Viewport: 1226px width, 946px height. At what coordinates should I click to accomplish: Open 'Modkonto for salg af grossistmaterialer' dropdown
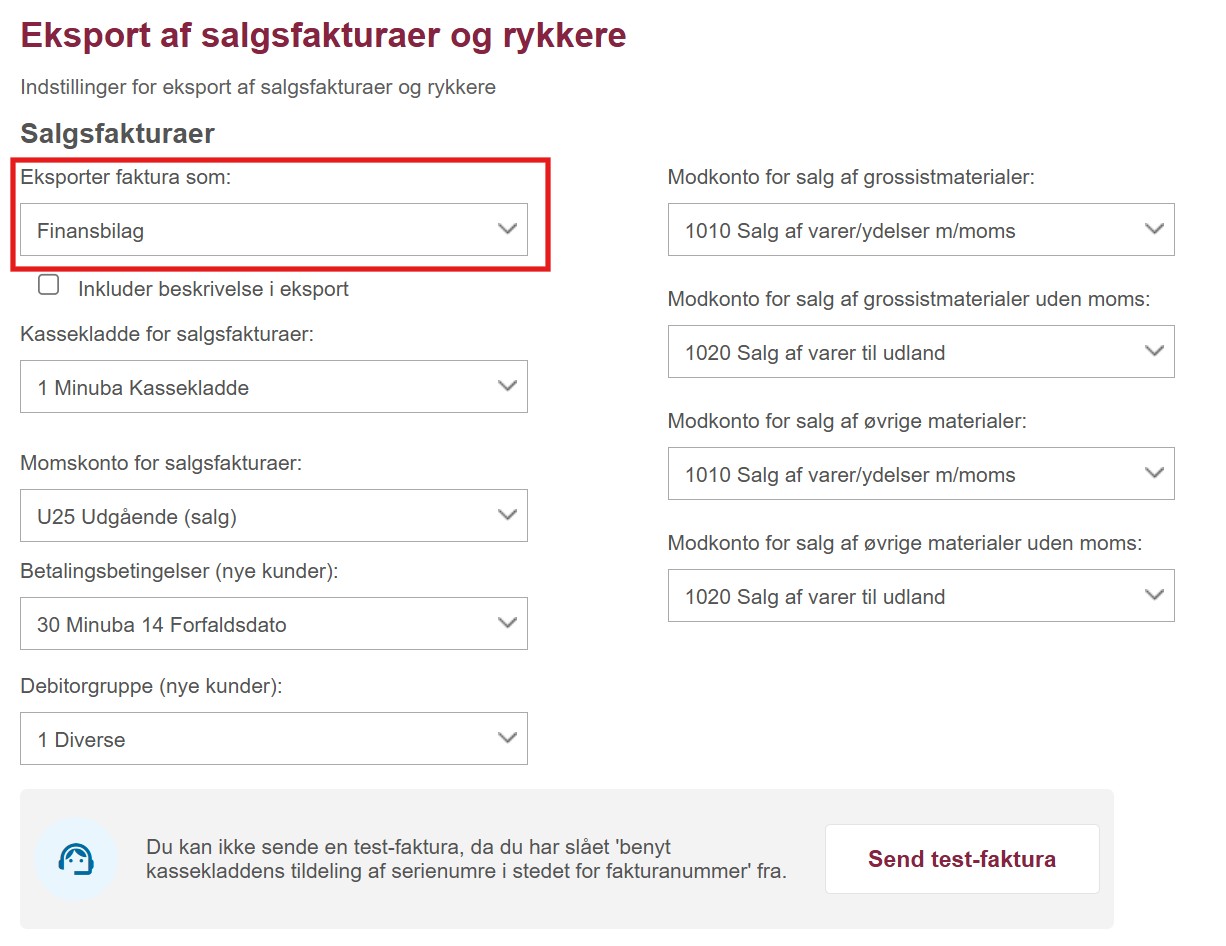pos(920,230)
